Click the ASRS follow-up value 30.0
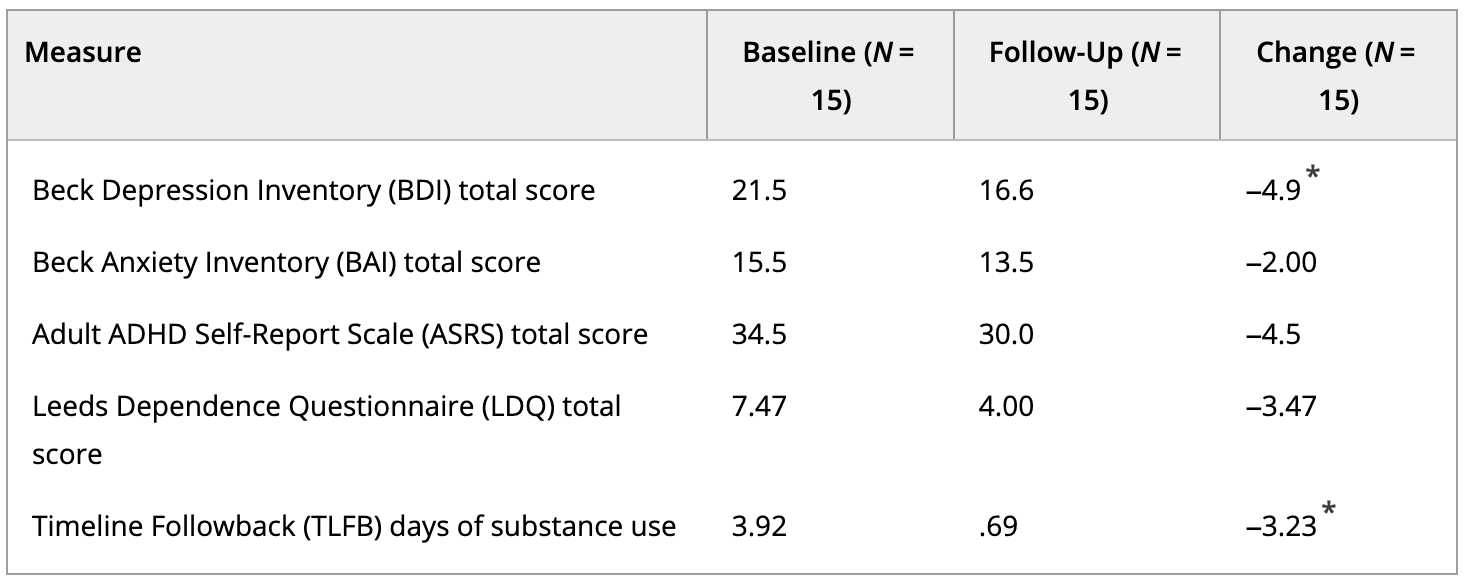The height and width of the screenshot is (580, 1466). [1007, 334]
